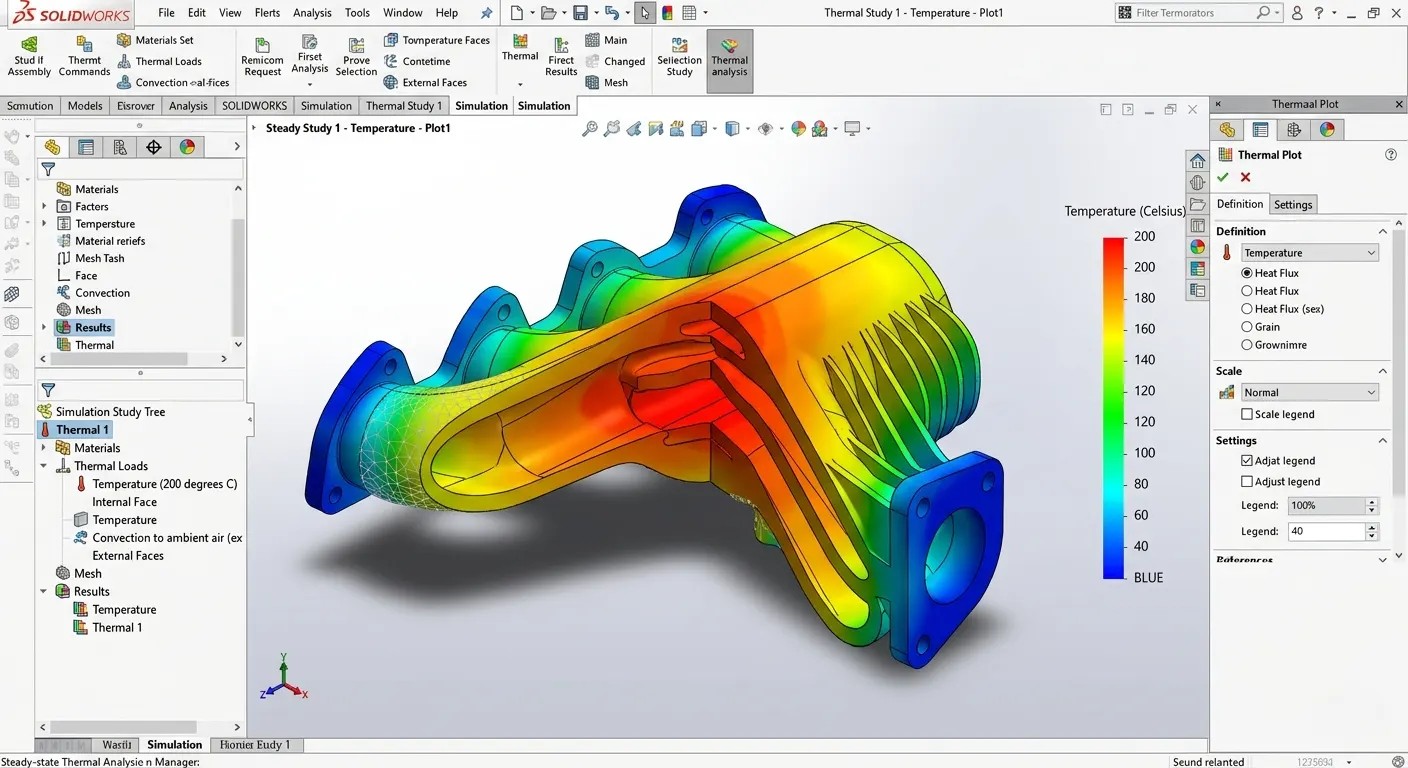Screen dimensions: 1408x768
Task: Open the Tools menu
Action: (x=357, y=13)
